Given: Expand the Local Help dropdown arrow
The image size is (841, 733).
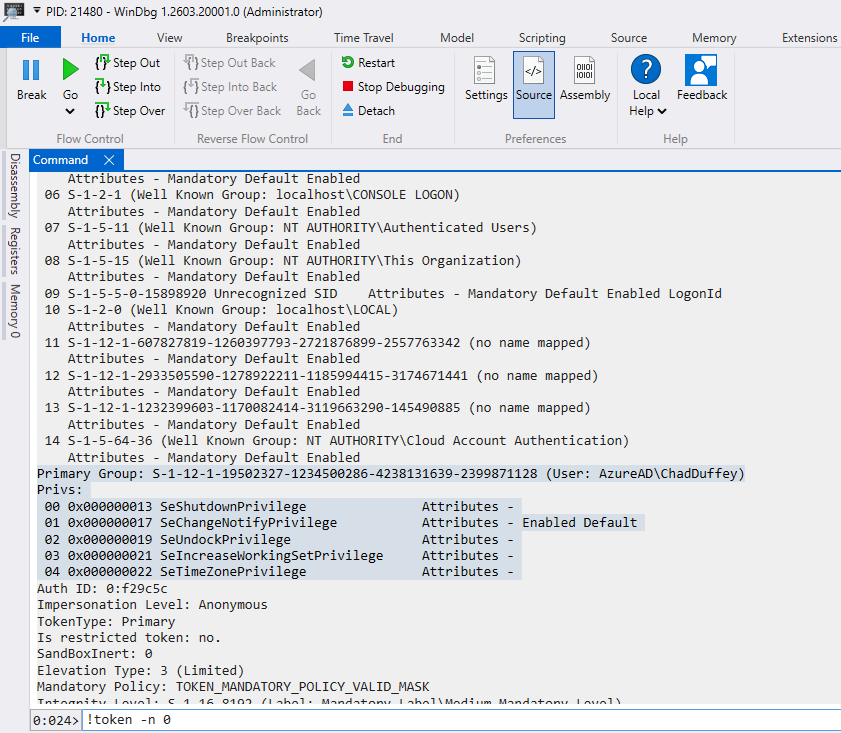Looking at the screenshot, I should pos(662,112).
